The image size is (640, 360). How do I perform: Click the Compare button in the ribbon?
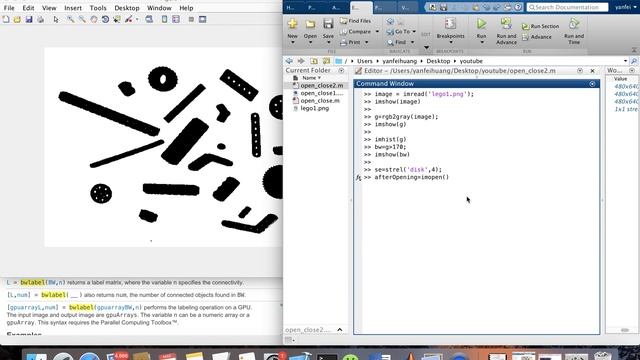pos(356,31)
